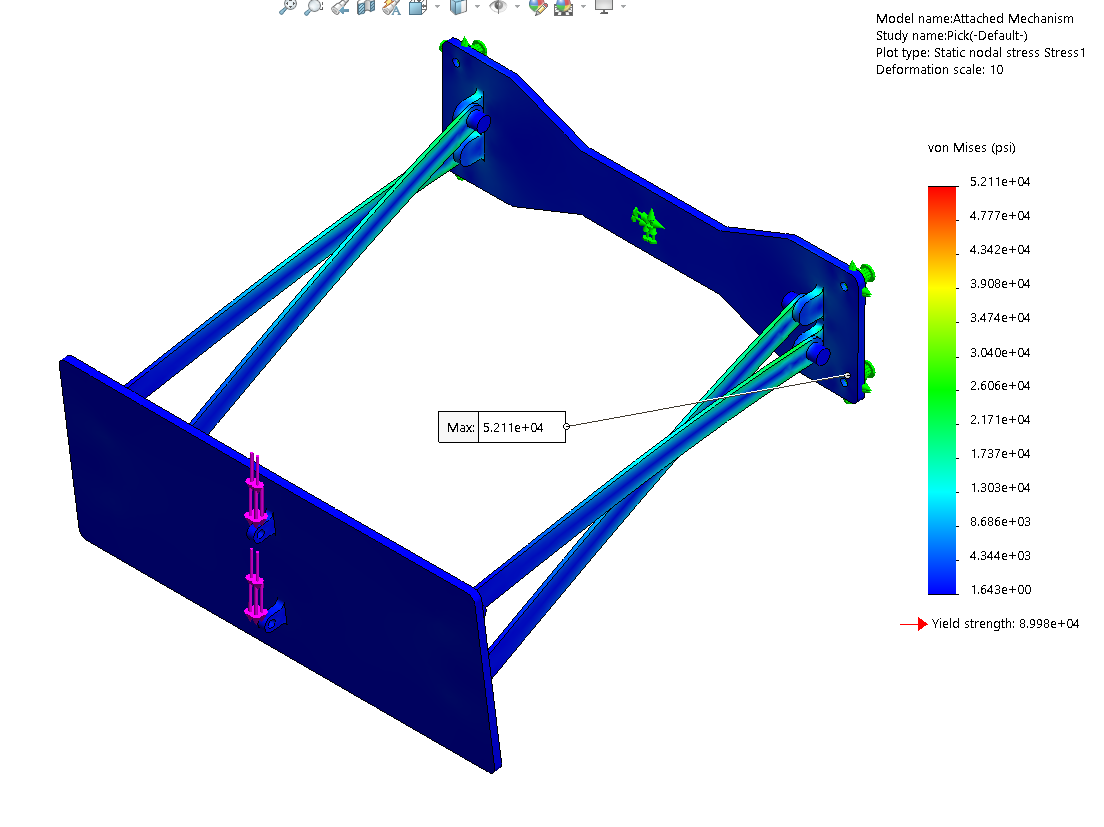Viewport: 1104px width, 827px height.
Task: Click legend value 2.606e+04
Action: (x=1000, y=386)
